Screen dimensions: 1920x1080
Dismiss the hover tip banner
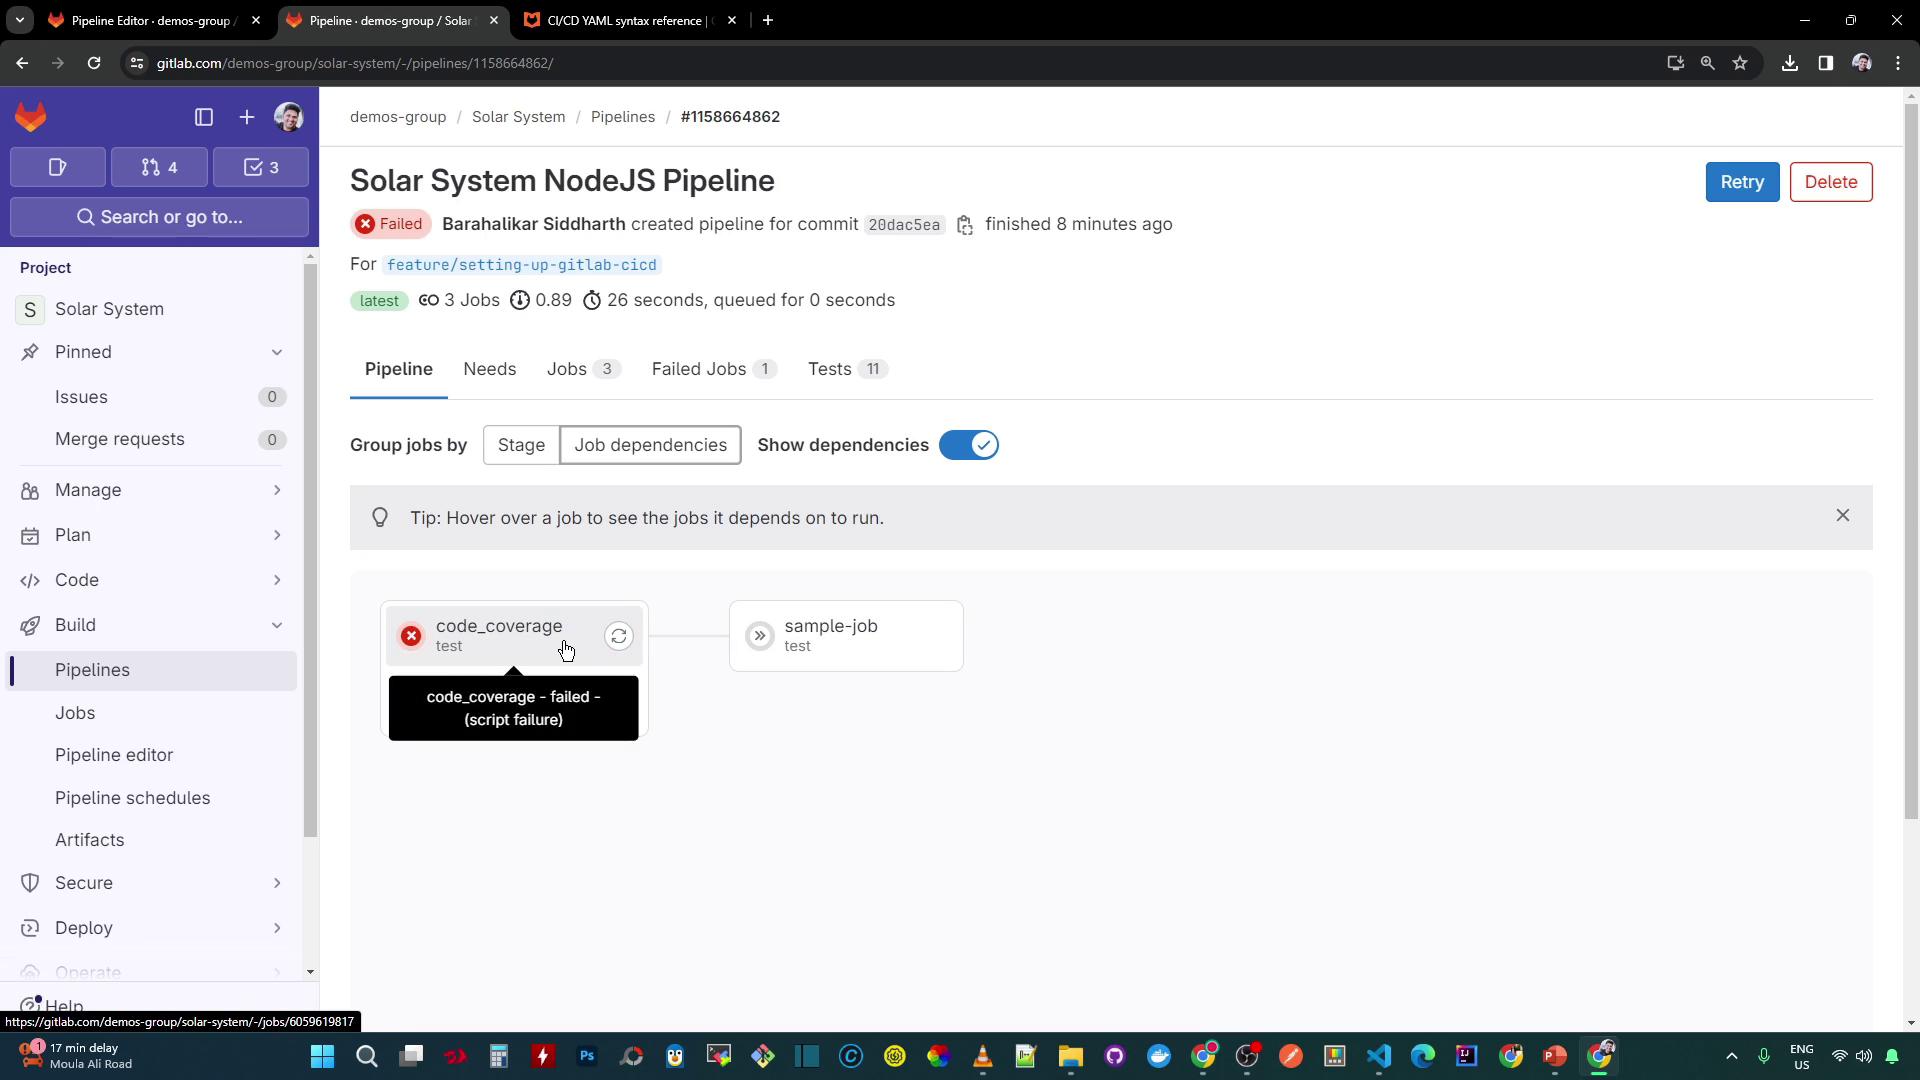[1842, 516]
